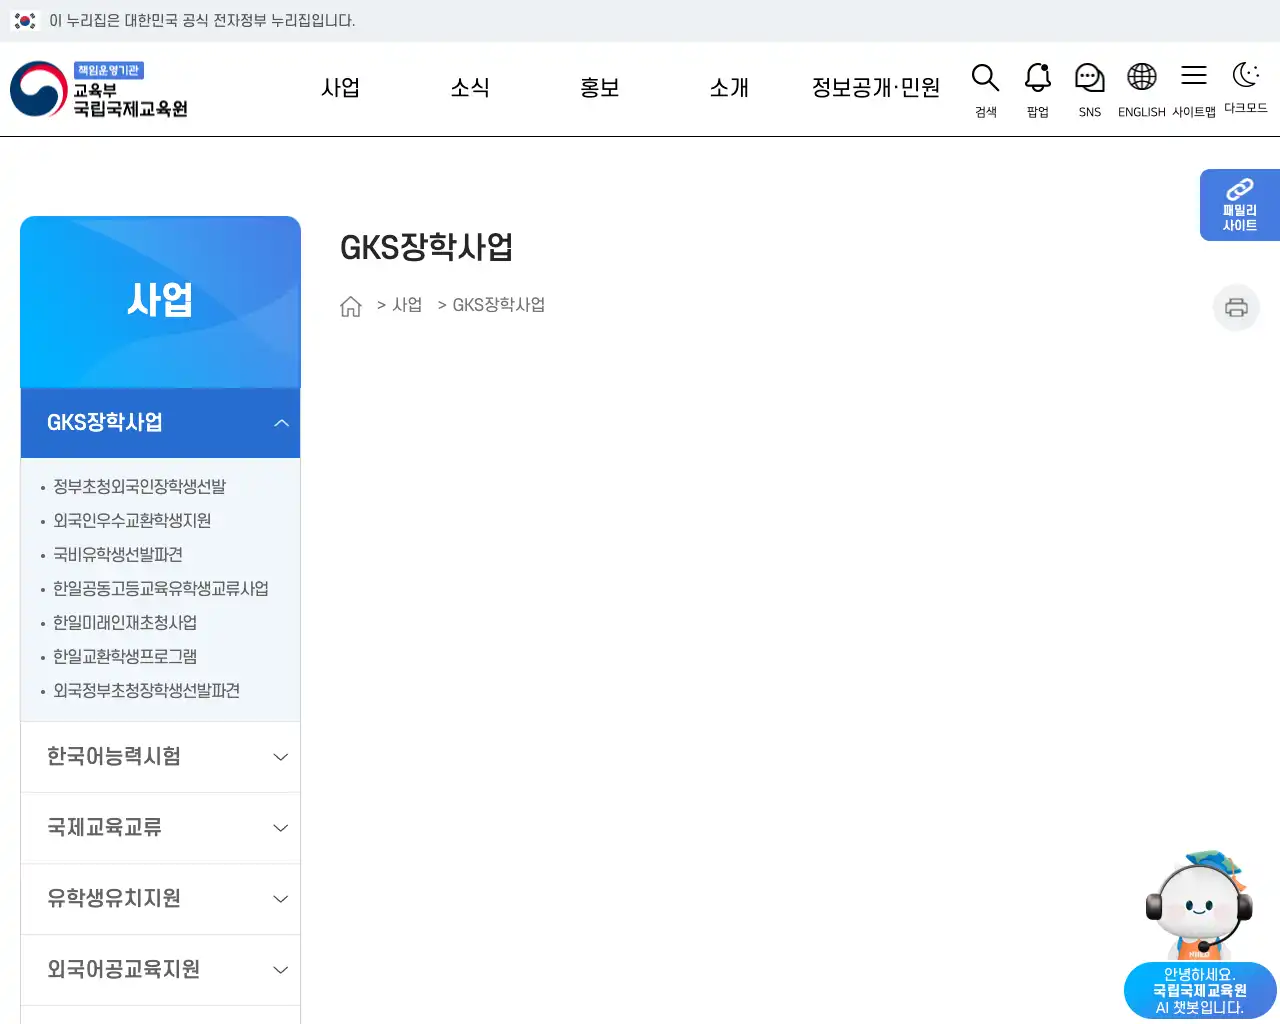
Task: Open the 정보공개·민원 top menu
Action: (876, 88)
